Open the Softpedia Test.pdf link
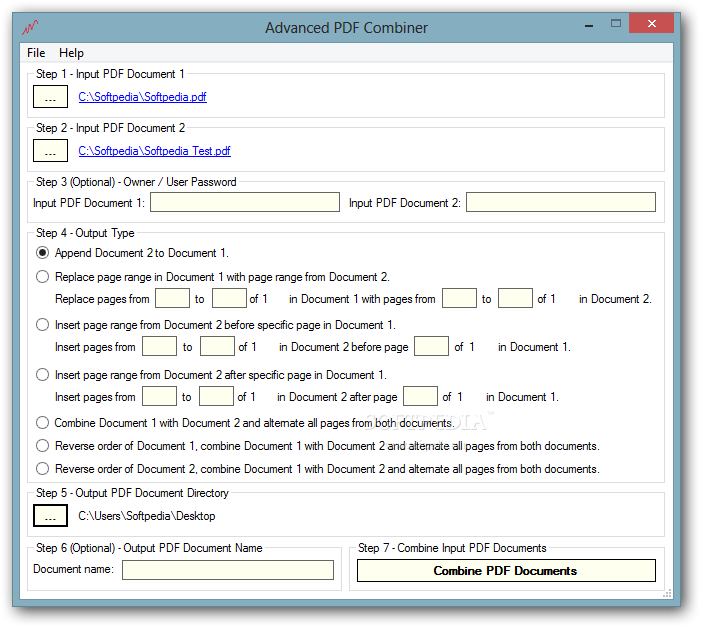The height and width of the screenshot is (627, 701). [x=154, y=151]
